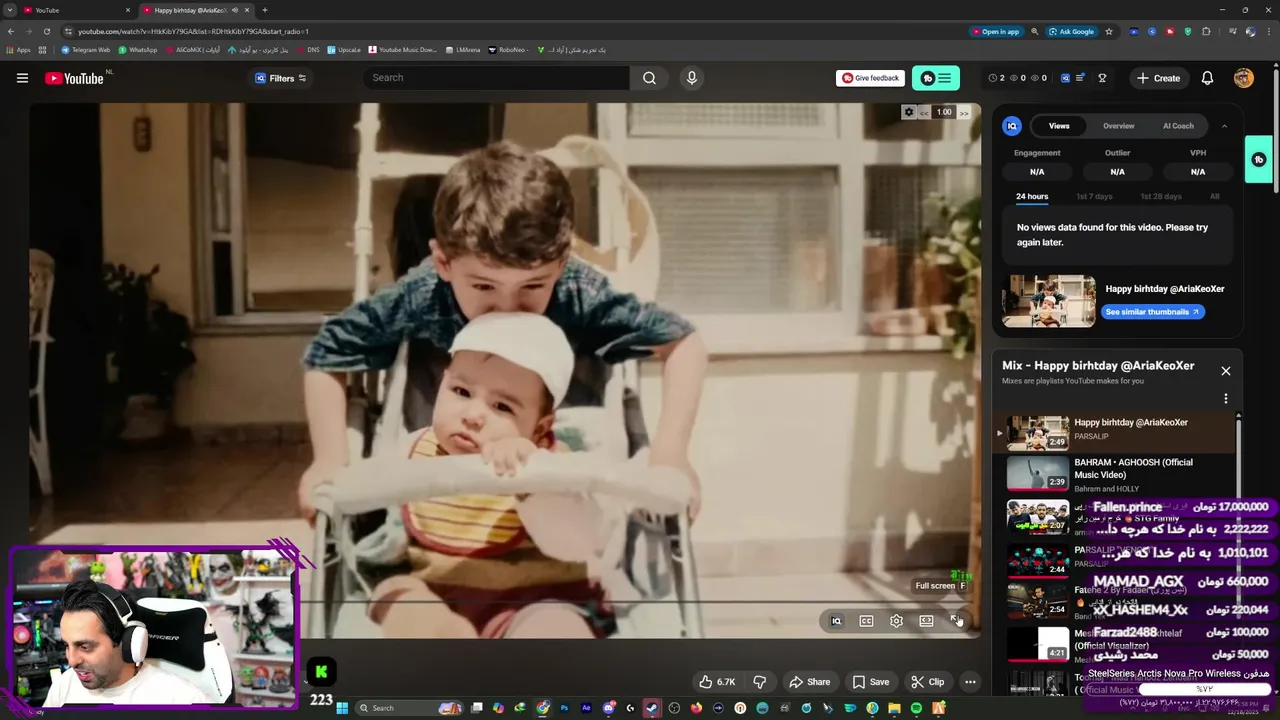
Task: Select the 1st 28 days range
Action: [1161, 197]
